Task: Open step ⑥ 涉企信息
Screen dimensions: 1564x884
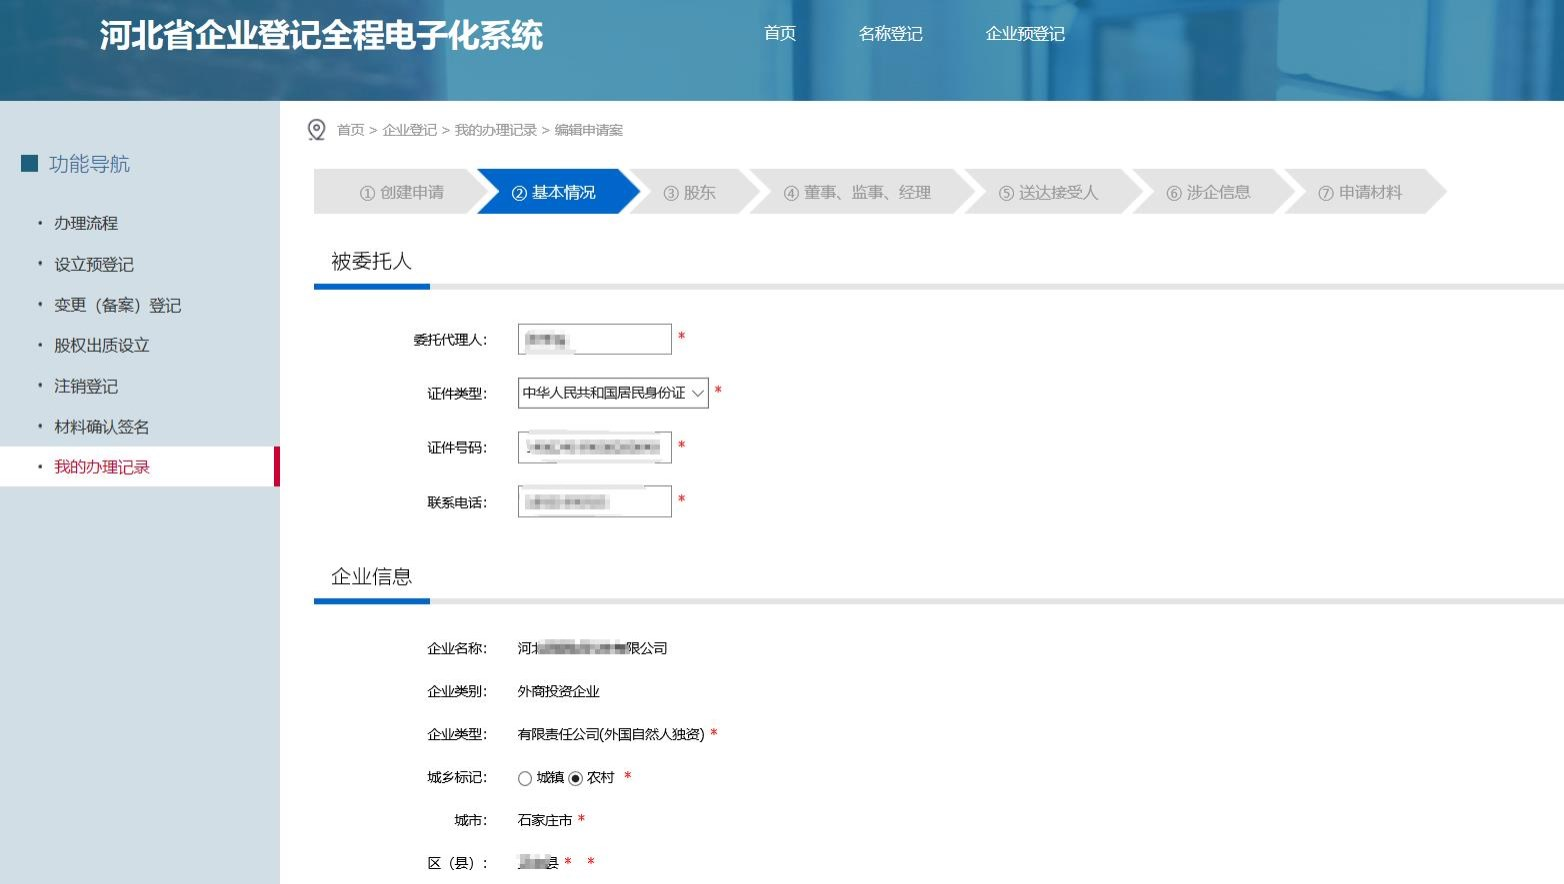Action: click(1208, 192)
